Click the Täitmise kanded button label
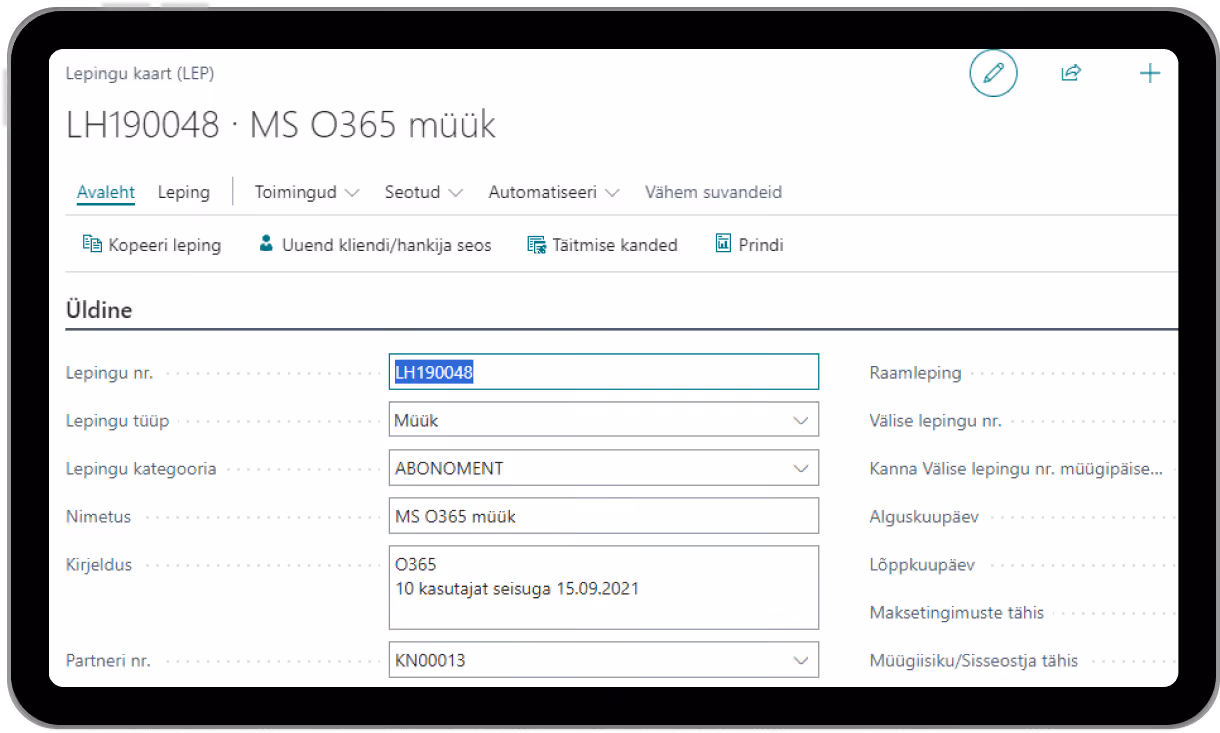This screenshot has height=733, width=1220. click(x=615, y=245)
